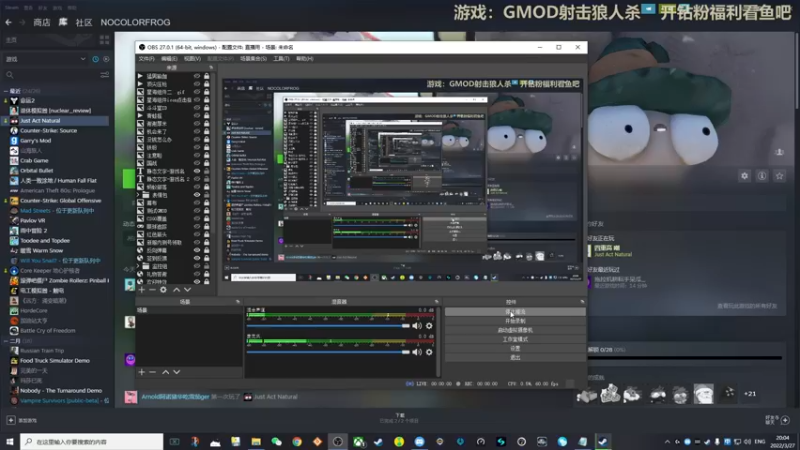Undock the OBS controls panel via its title icon
Viewport: 800px width, 450px height.
[x=582, y=302]
